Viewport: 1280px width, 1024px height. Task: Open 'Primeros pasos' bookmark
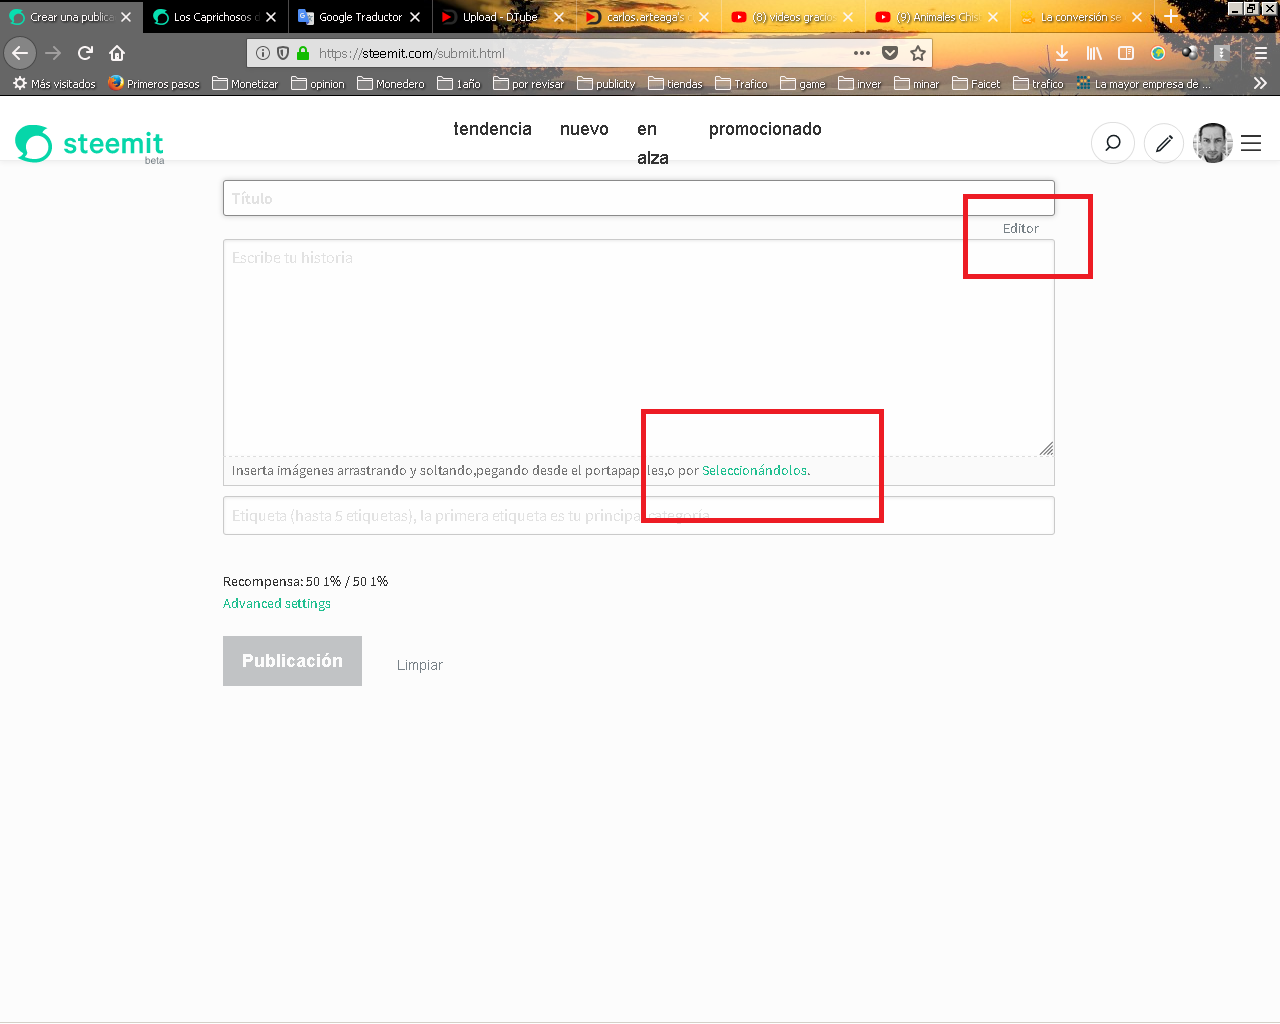point(154,83)
